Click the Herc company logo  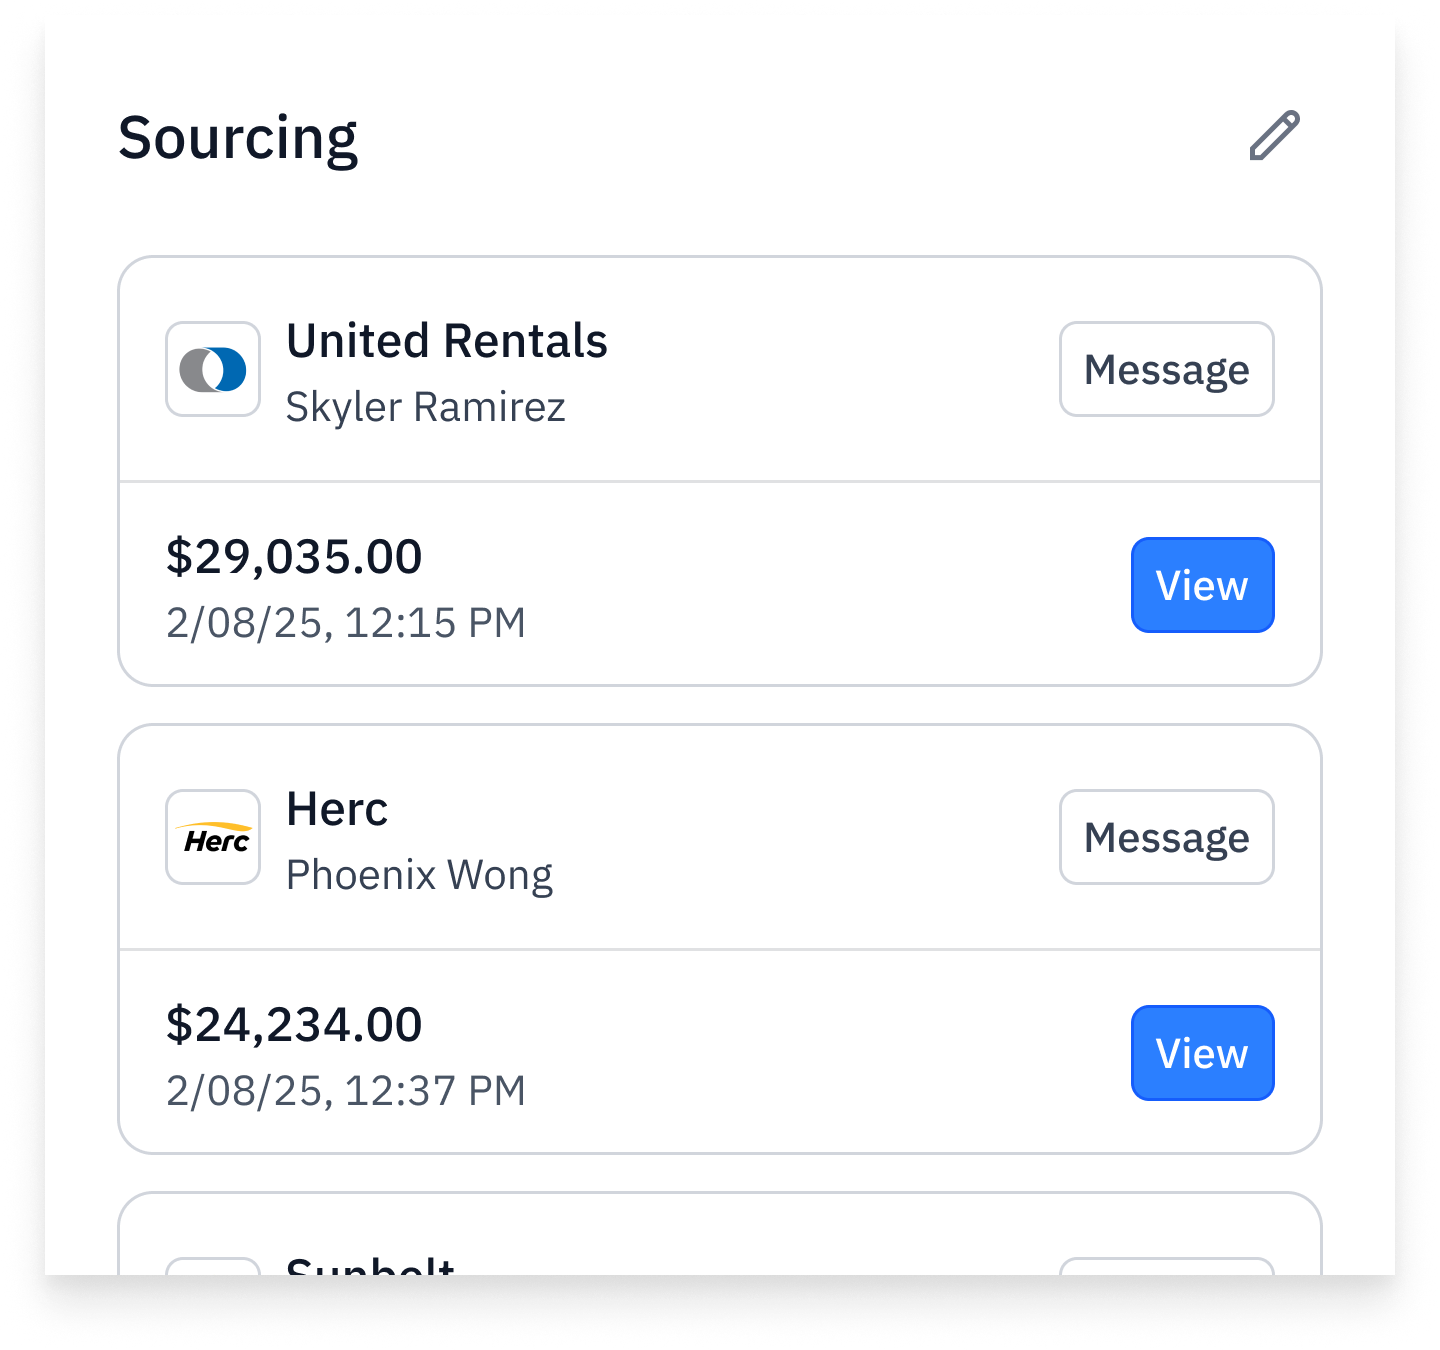click(213, 837)
